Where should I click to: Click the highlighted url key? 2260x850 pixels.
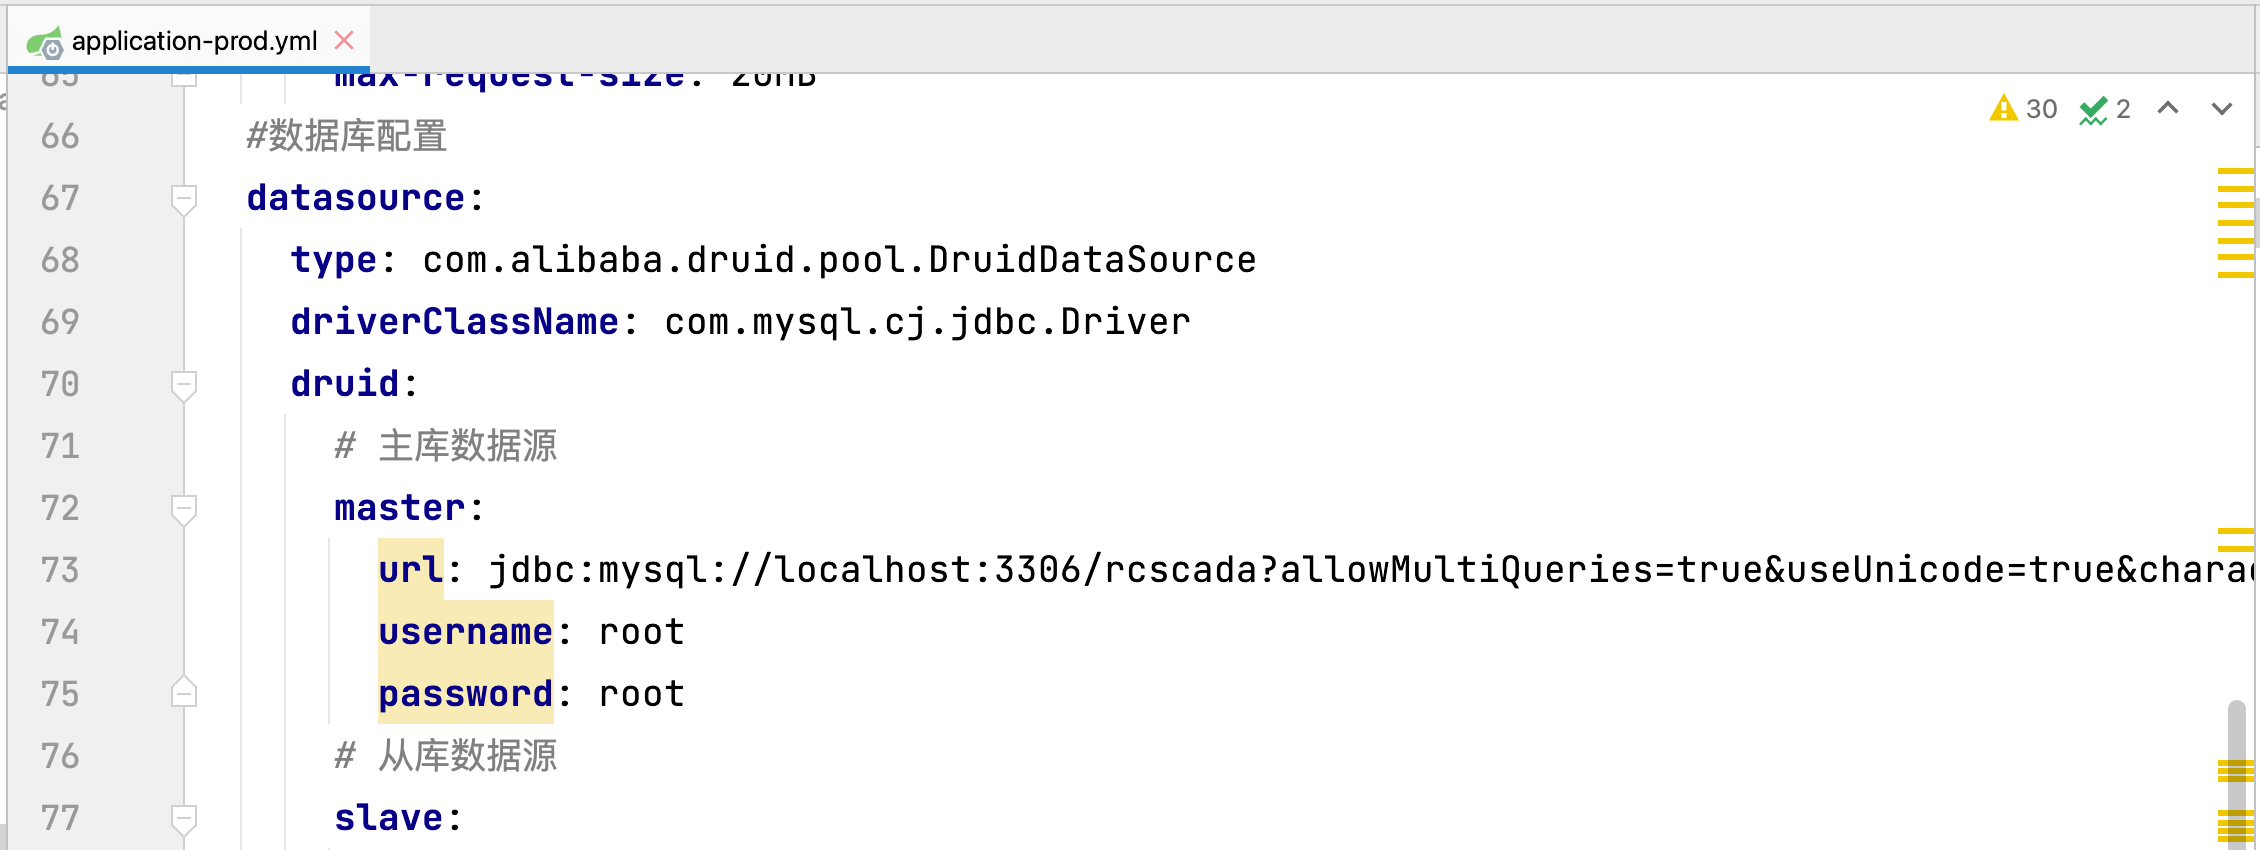[x=410, y=570]
